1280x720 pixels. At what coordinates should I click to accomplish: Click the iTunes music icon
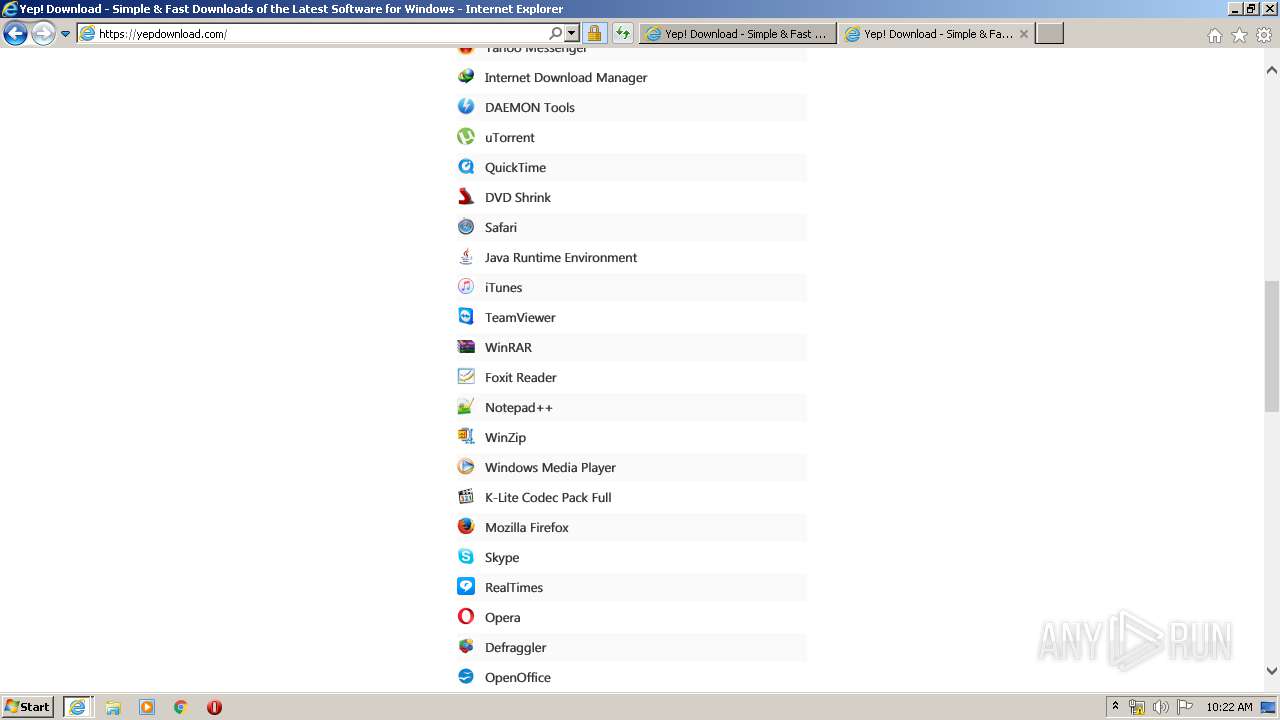[x=466, y=287]
